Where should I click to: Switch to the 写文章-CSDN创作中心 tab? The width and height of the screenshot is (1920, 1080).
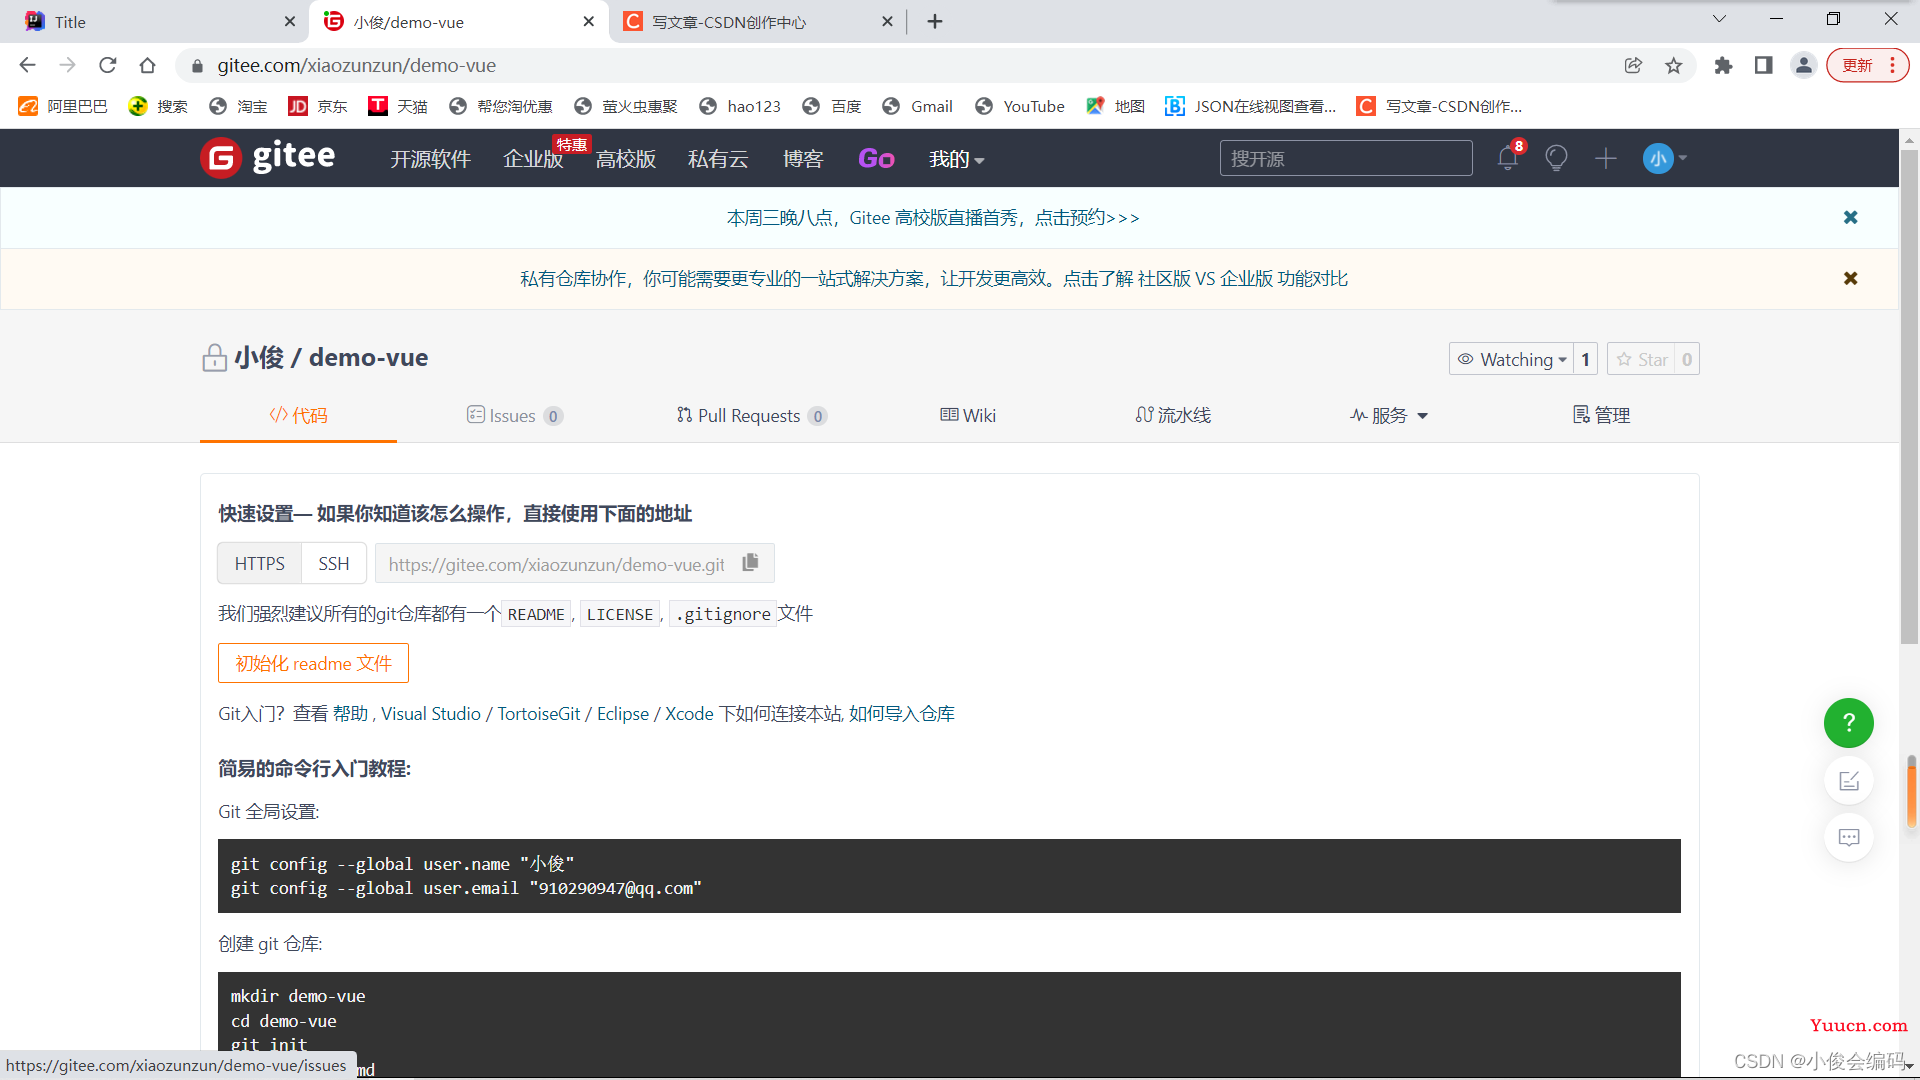(x=757, y=21)
